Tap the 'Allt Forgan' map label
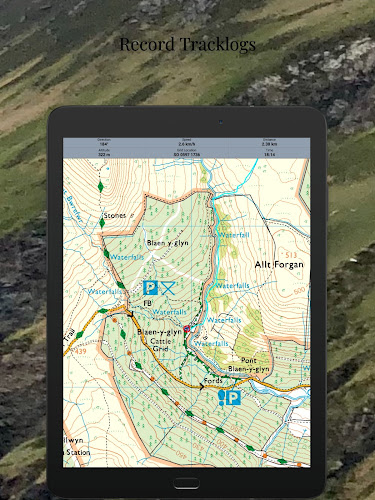 (279, 265)
